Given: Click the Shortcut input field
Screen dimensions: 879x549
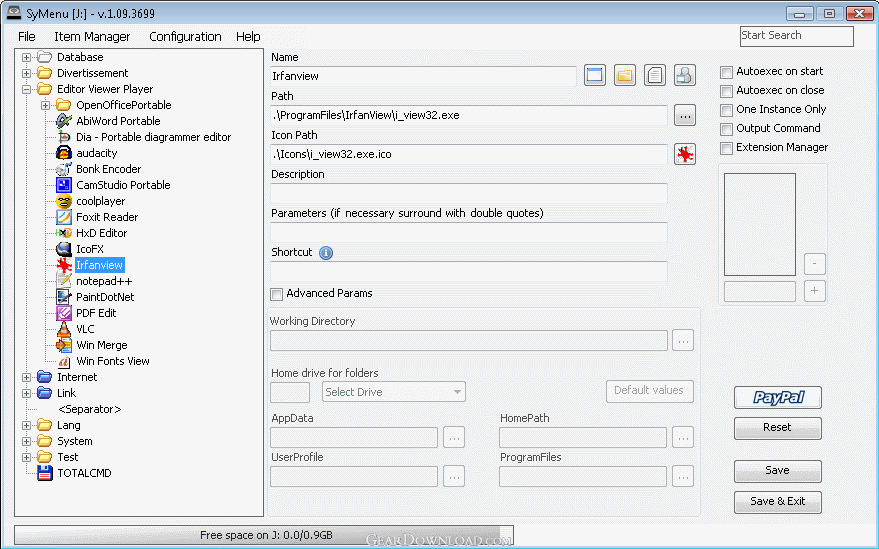Looking at the screenshot, I should click(x=469, y=271).
